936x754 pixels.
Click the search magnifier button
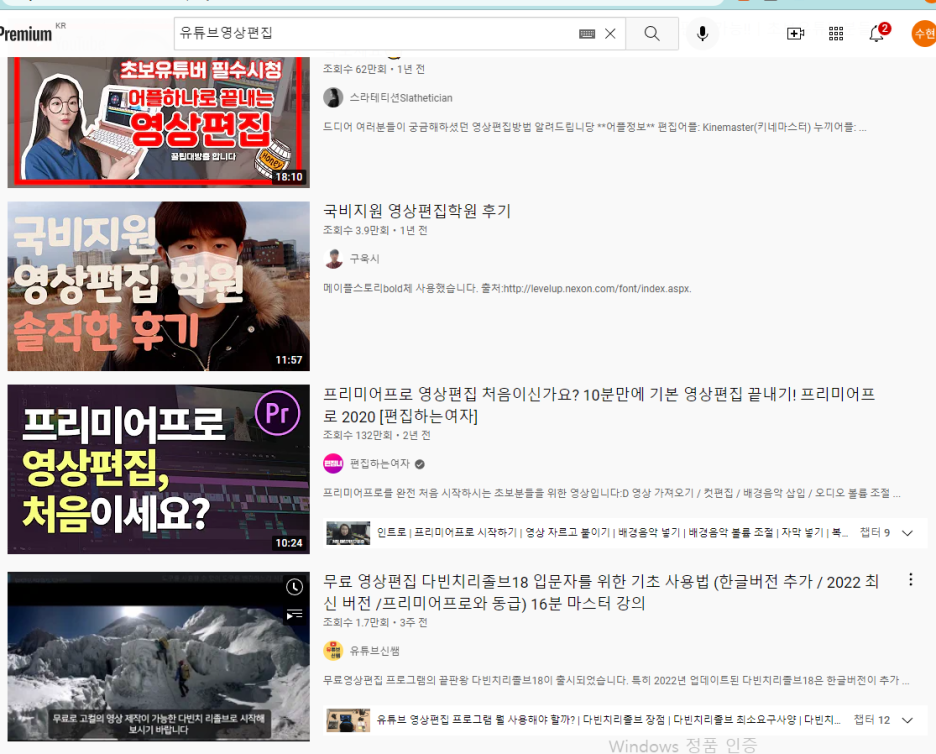coord(652,33)
